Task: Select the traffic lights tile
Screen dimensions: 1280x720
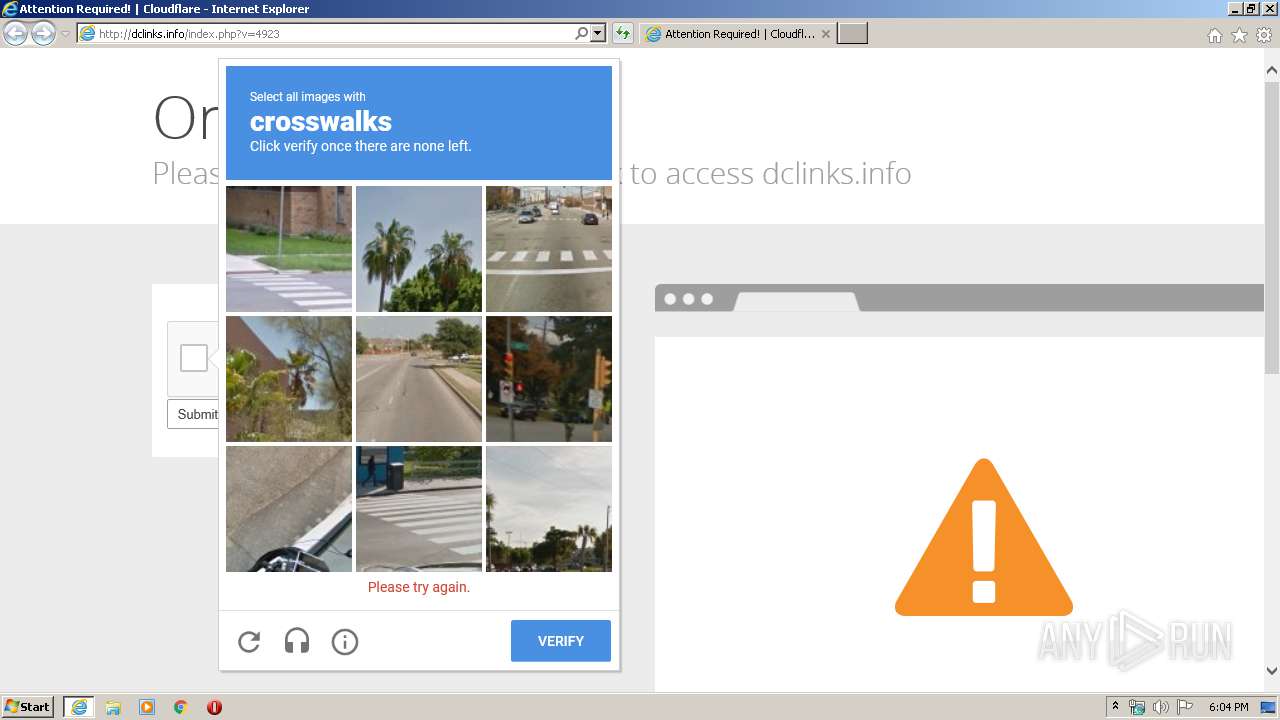Action: (549, 379)
